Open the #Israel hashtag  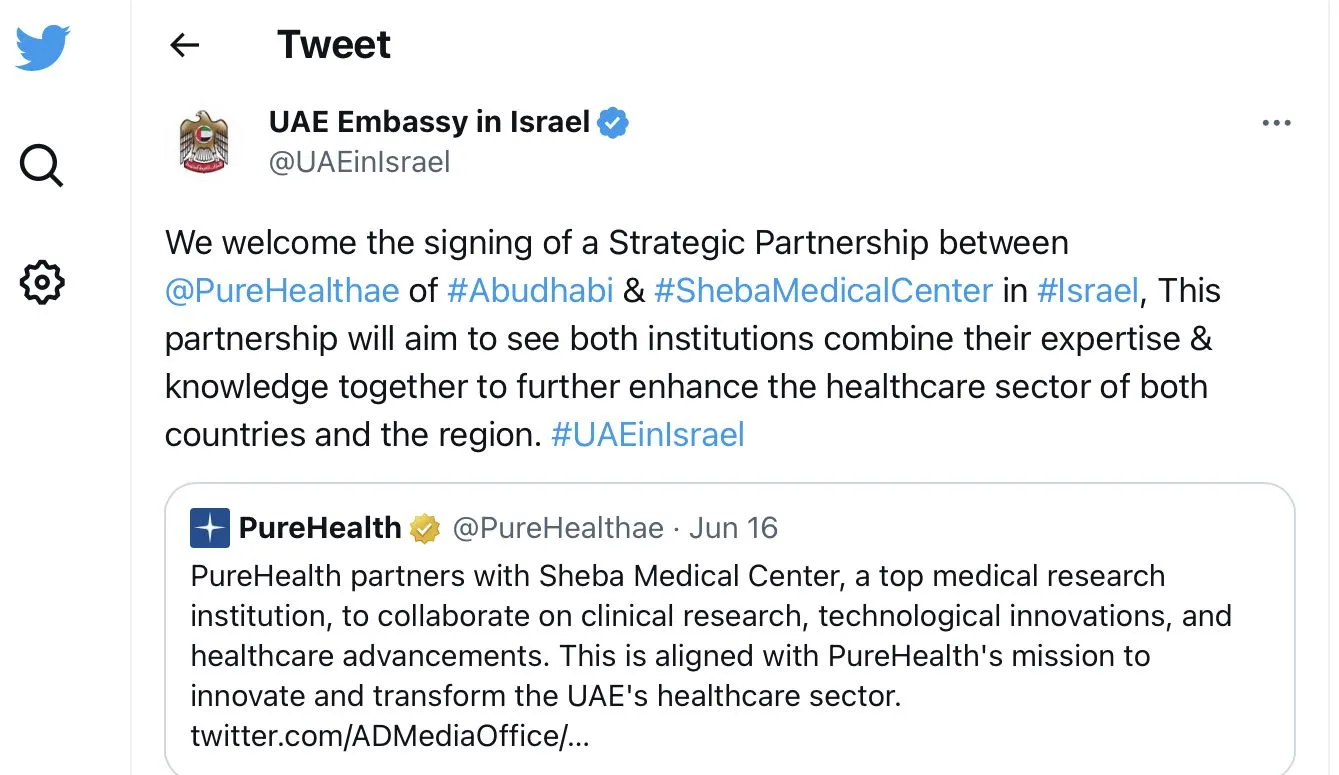1088,291
